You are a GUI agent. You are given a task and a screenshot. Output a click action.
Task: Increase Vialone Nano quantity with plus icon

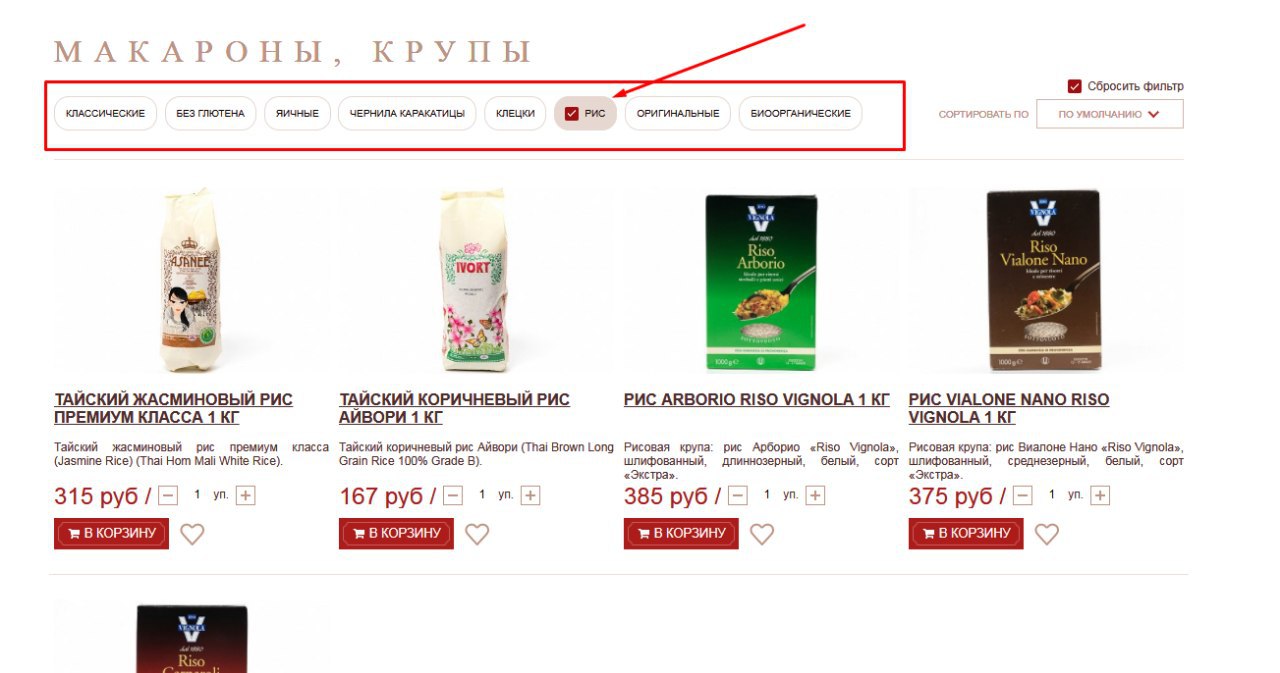click(1100, 495)
